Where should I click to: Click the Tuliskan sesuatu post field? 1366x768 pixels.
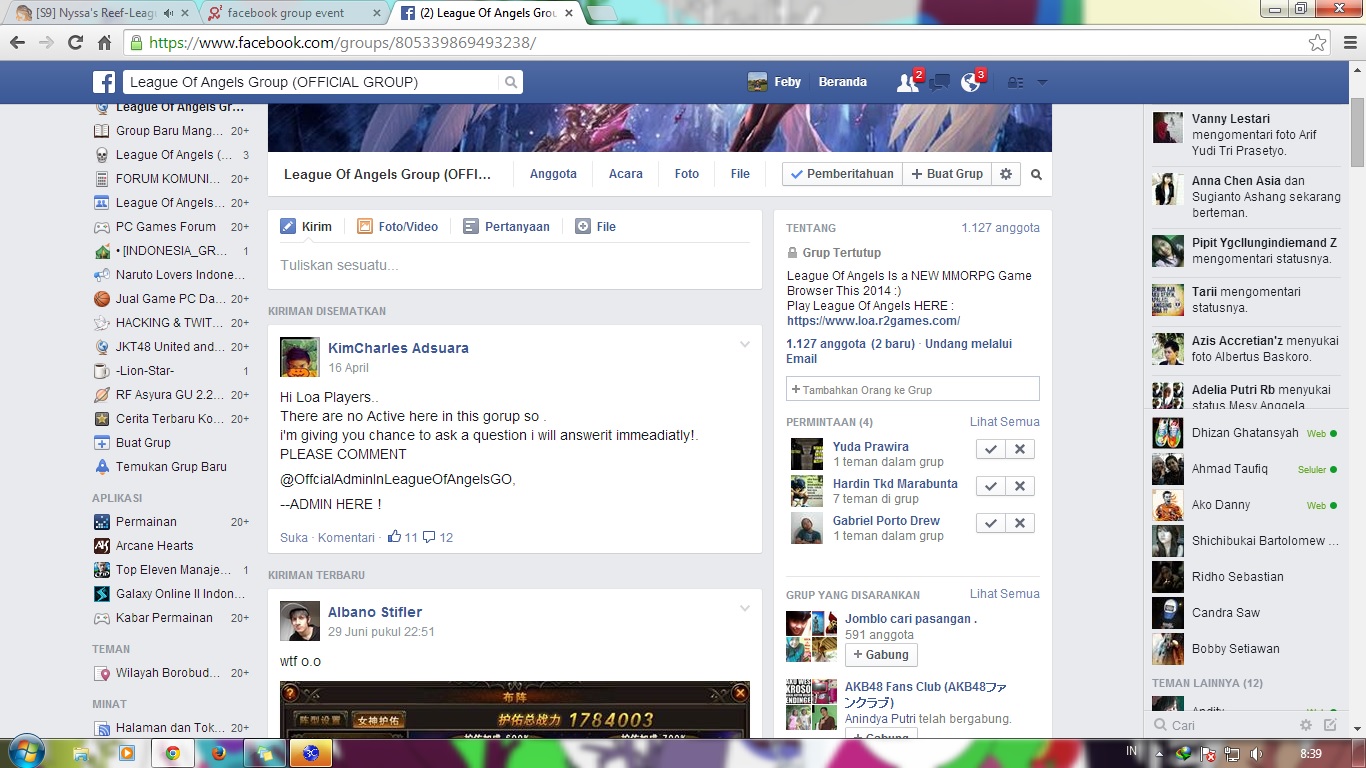514,266
